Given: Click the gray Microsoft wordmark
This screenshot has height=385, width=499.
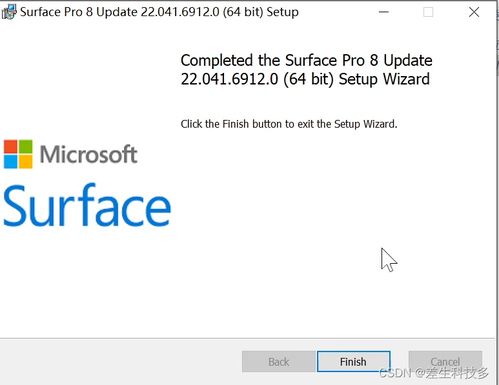Looking at the screenshot, I should click(x=88, y=154).
